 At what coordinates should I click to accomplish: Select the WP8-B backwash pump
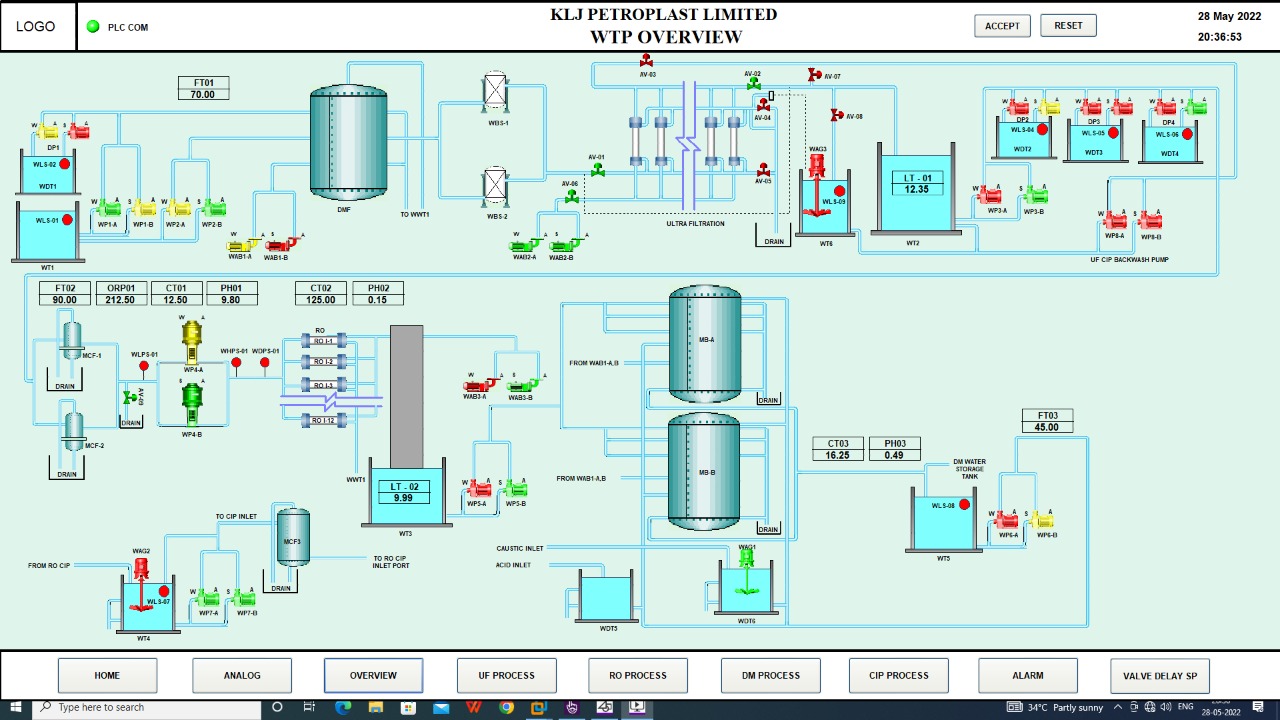1150,220
